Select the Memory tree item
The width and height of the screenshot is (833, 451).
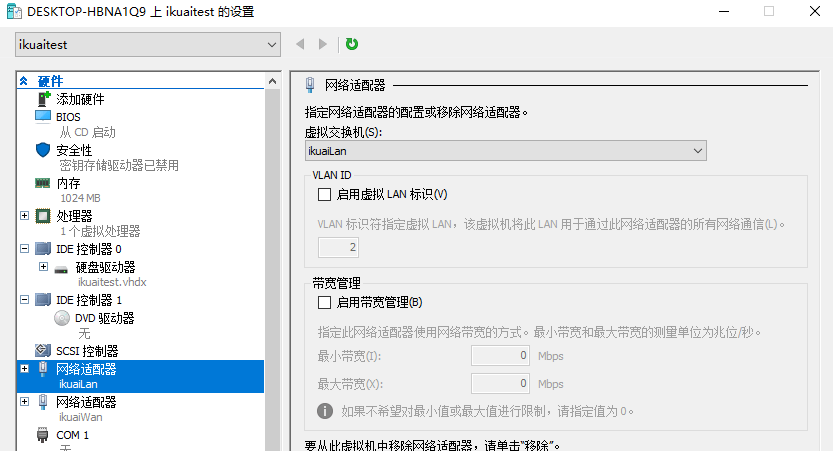(x=69, y=183)
